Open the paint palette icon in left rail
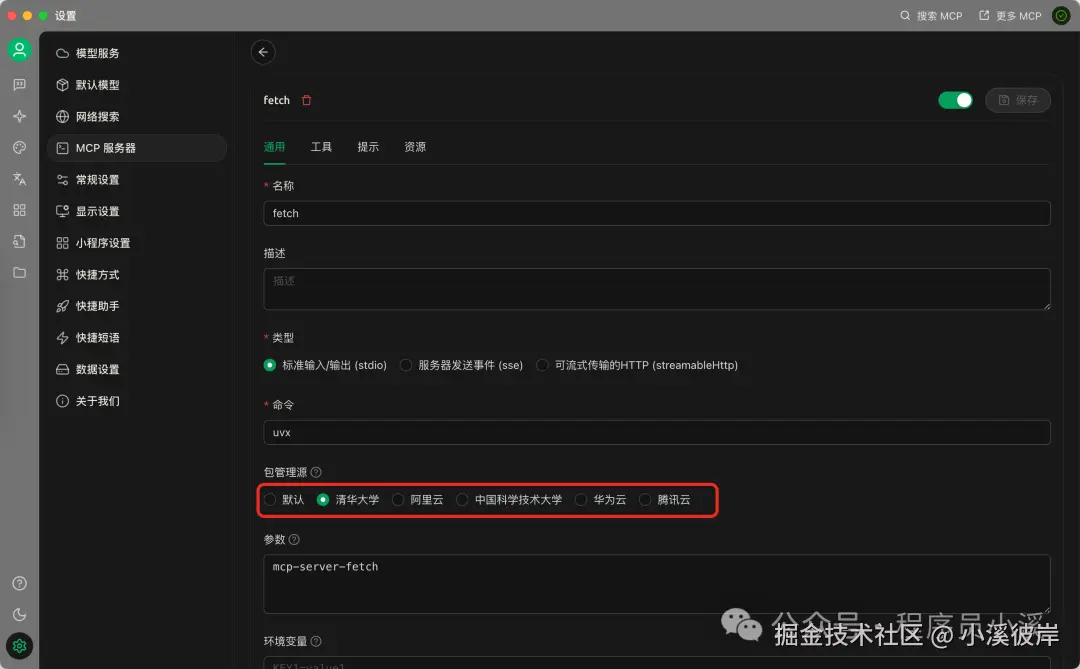1080x669 pixels. [x=19, y=147]
